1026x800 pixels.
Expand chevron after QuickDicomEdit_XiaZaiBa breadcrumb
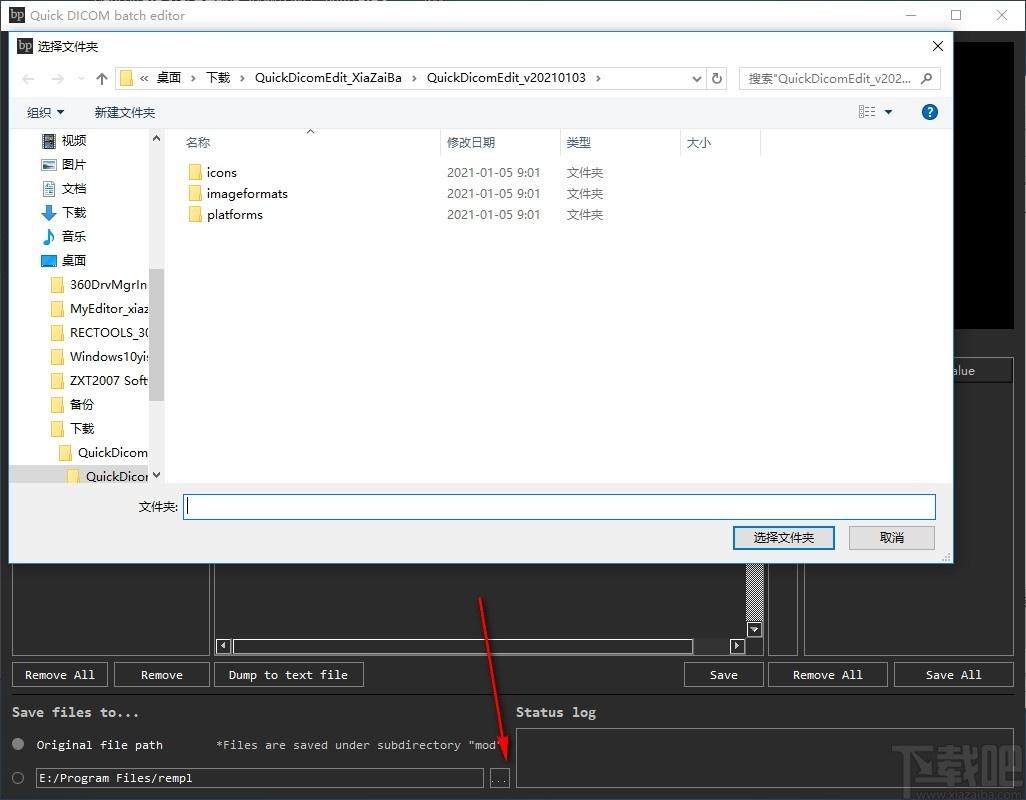pyautogui.click(x=414, y=78)
